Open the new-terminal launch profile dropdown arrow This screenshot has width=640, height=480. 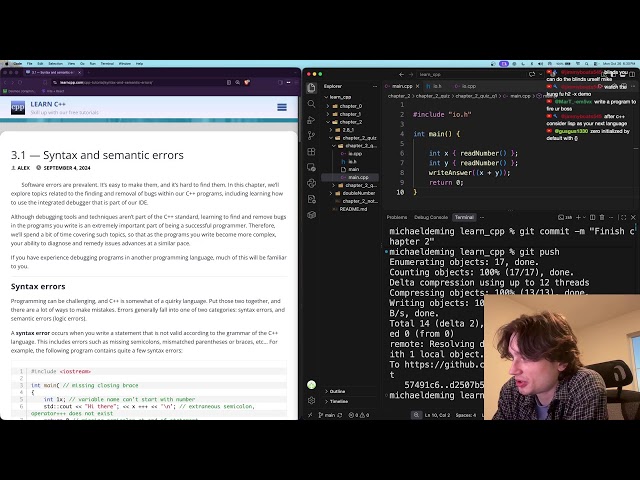click(584, 217)
